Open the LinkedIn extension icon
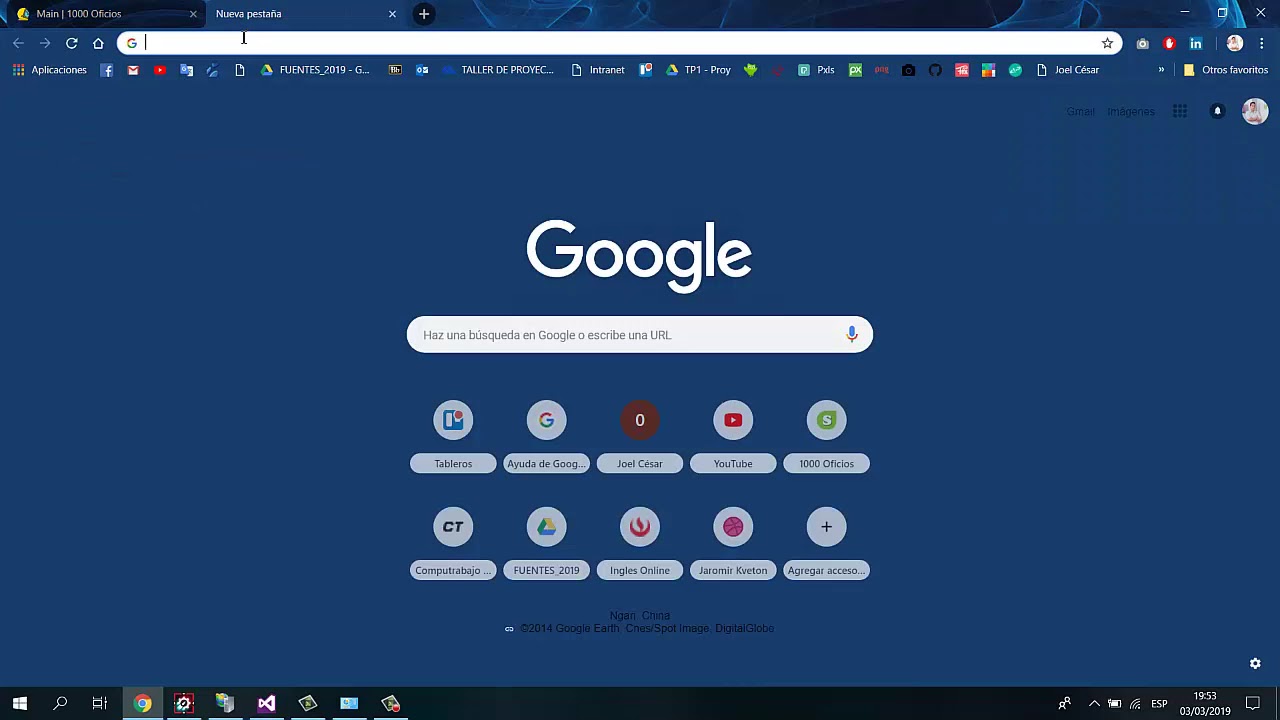 pos(1196,43)
